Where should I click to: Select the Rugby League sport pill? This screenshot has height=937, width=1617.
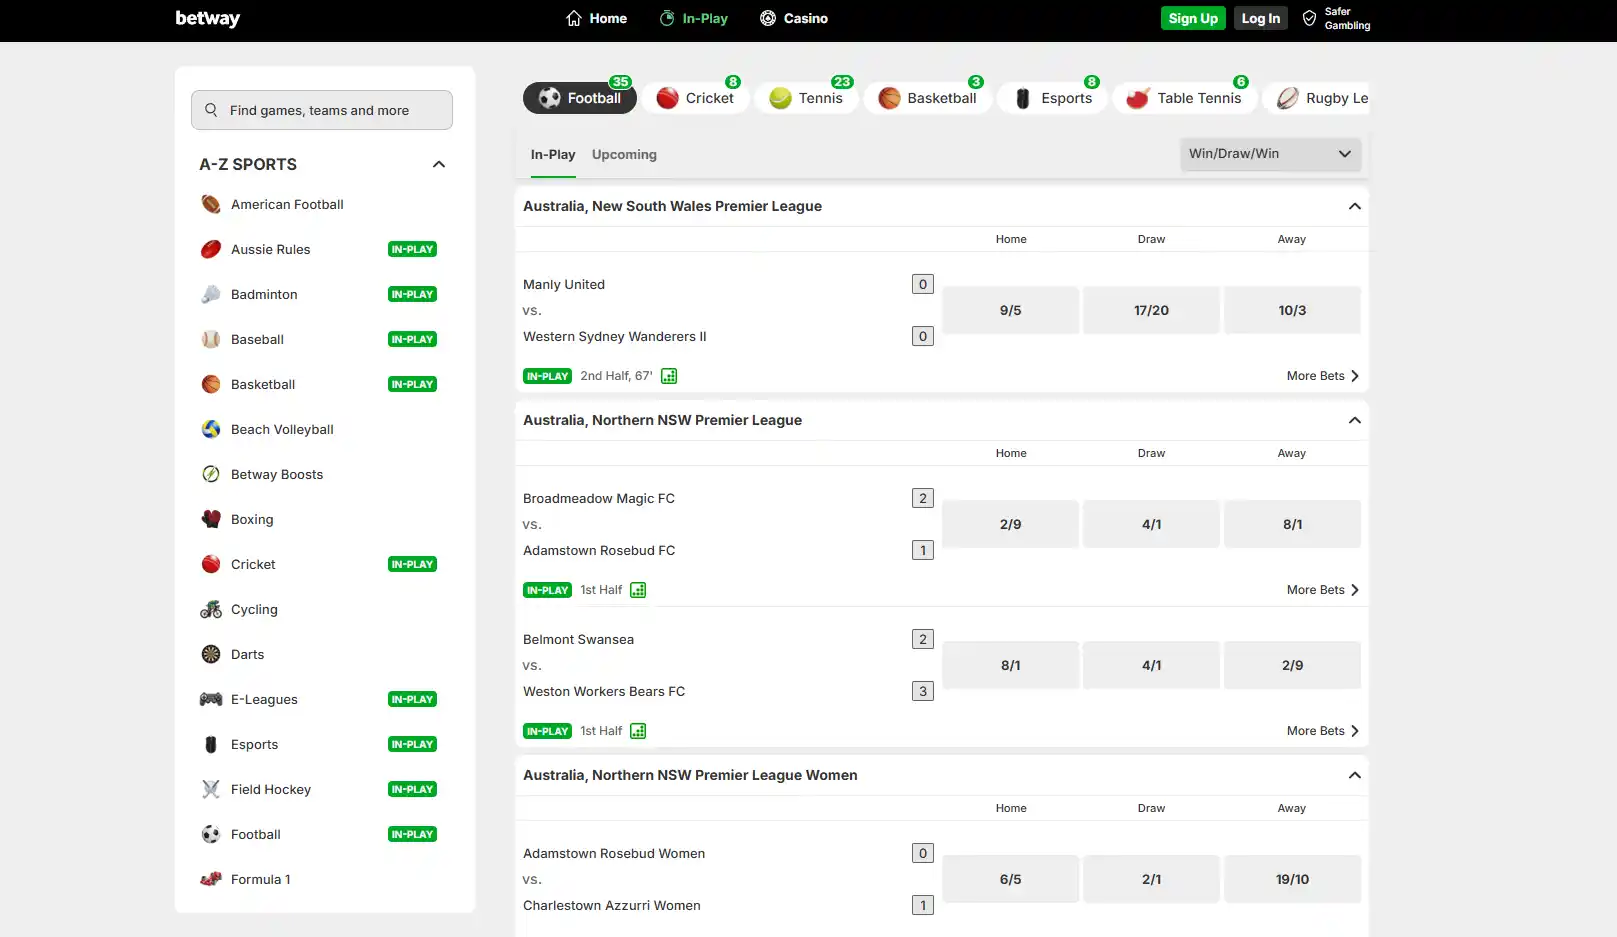point(1316,98)
